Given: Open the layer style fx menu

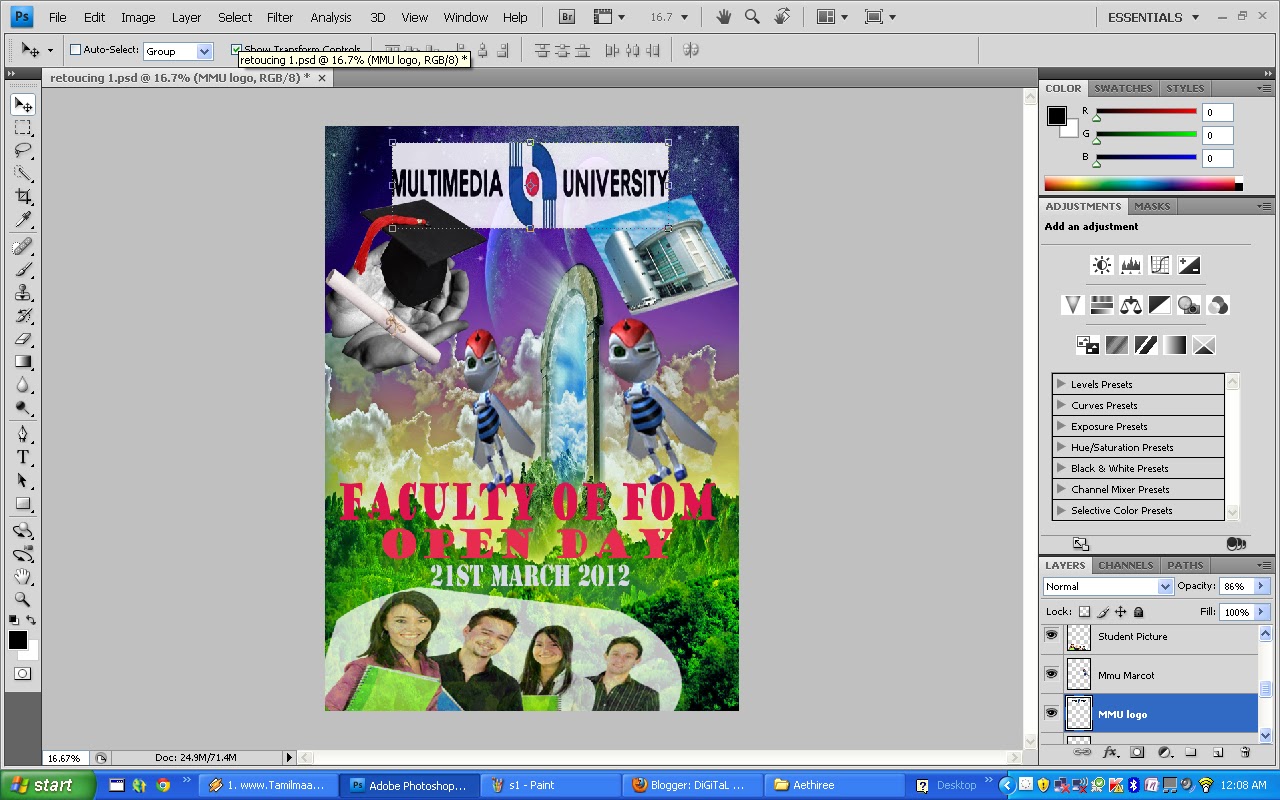Looking at the screenshot, I should click(1110, 752).
